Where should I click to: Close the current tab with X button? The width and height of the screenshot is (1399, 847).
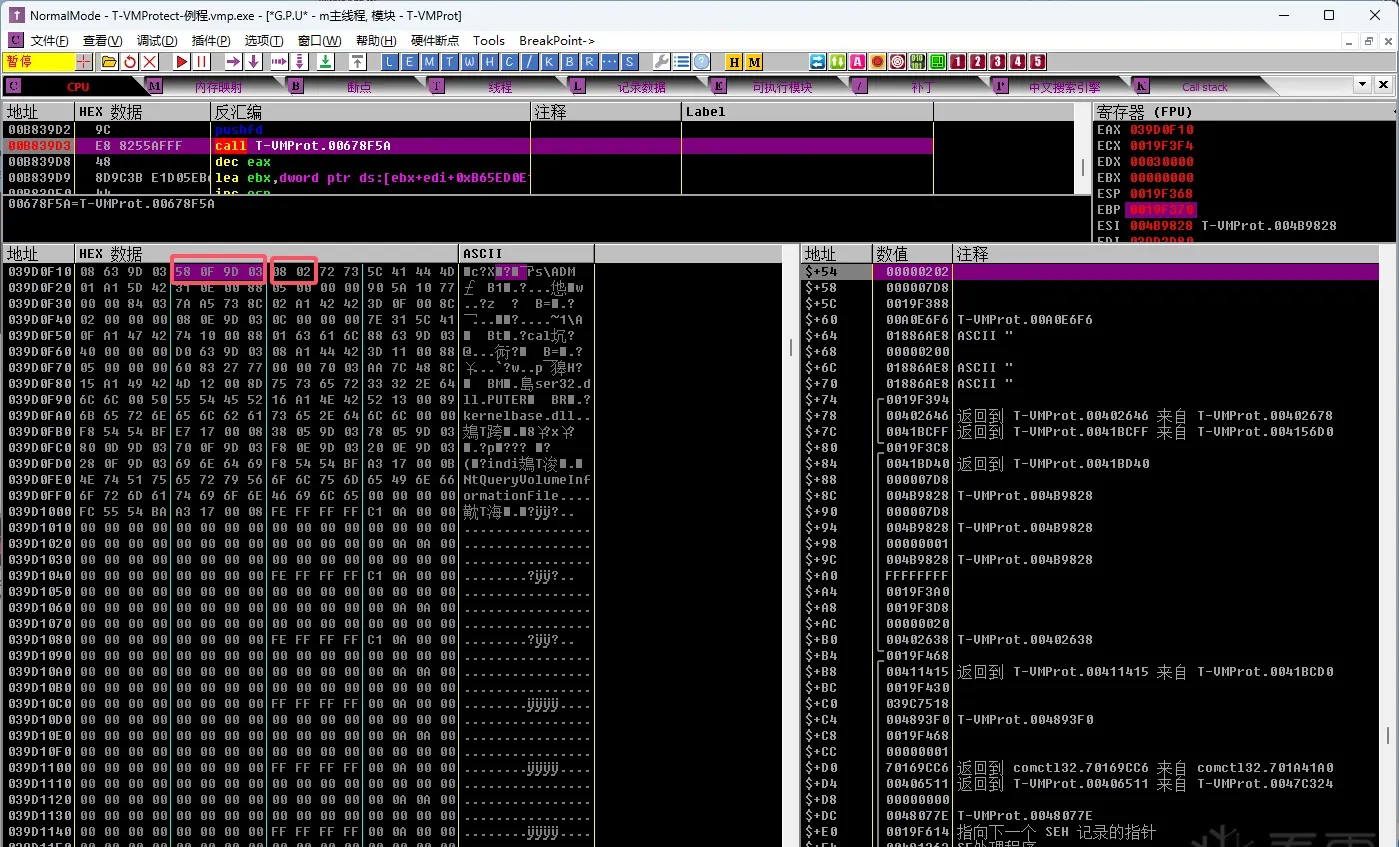point(1383,85)
